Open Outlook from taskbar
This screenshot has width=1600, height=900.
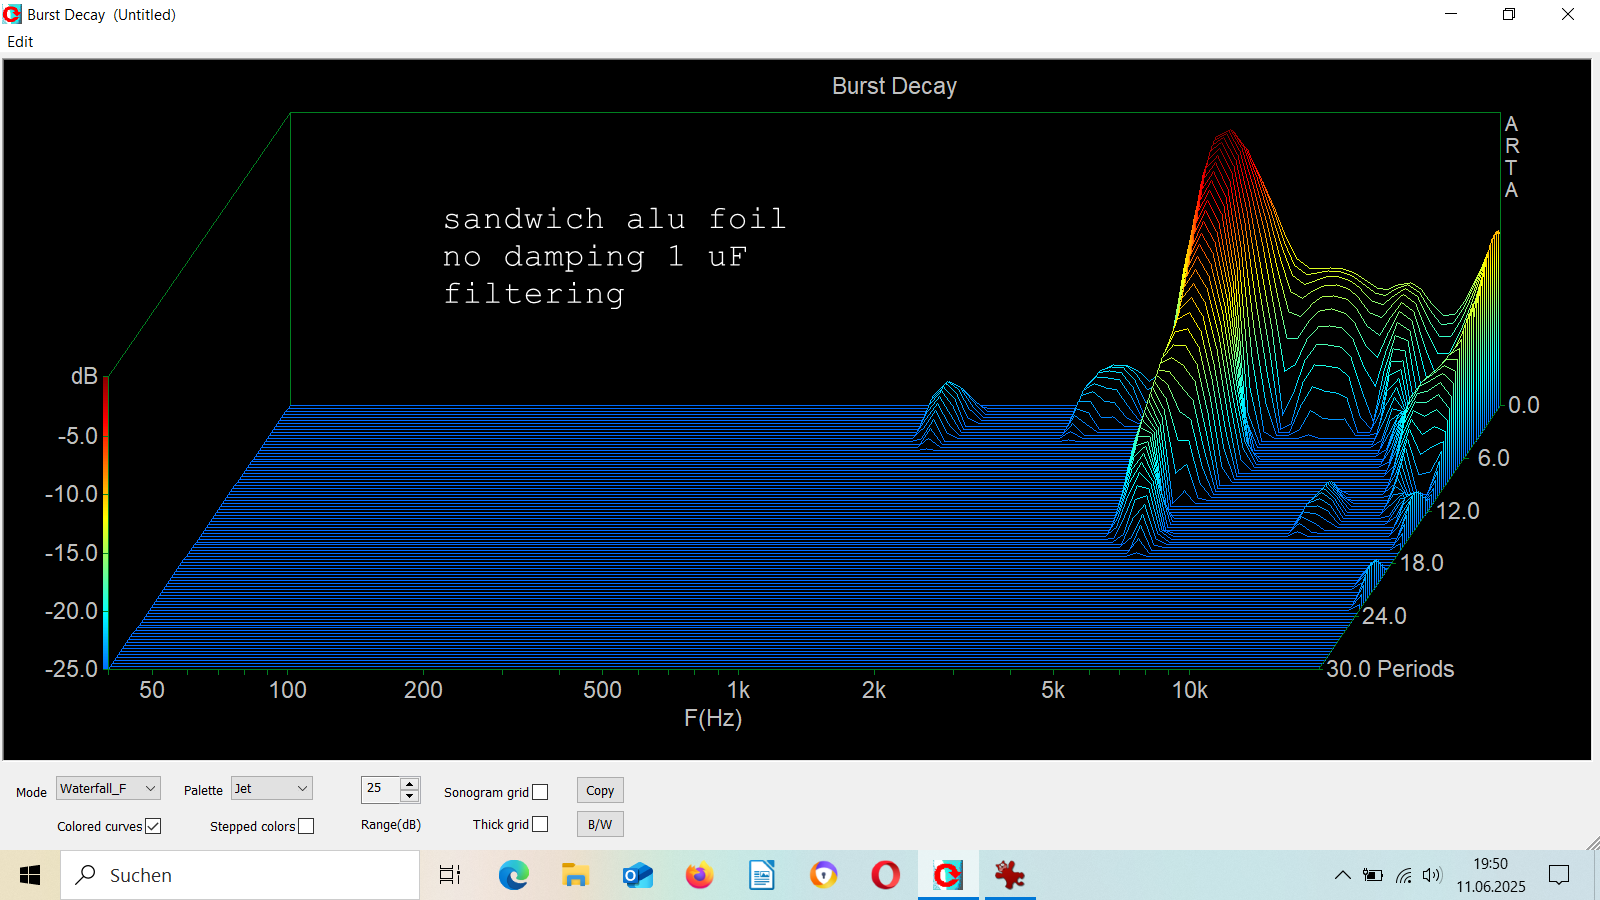coord(637,875)
